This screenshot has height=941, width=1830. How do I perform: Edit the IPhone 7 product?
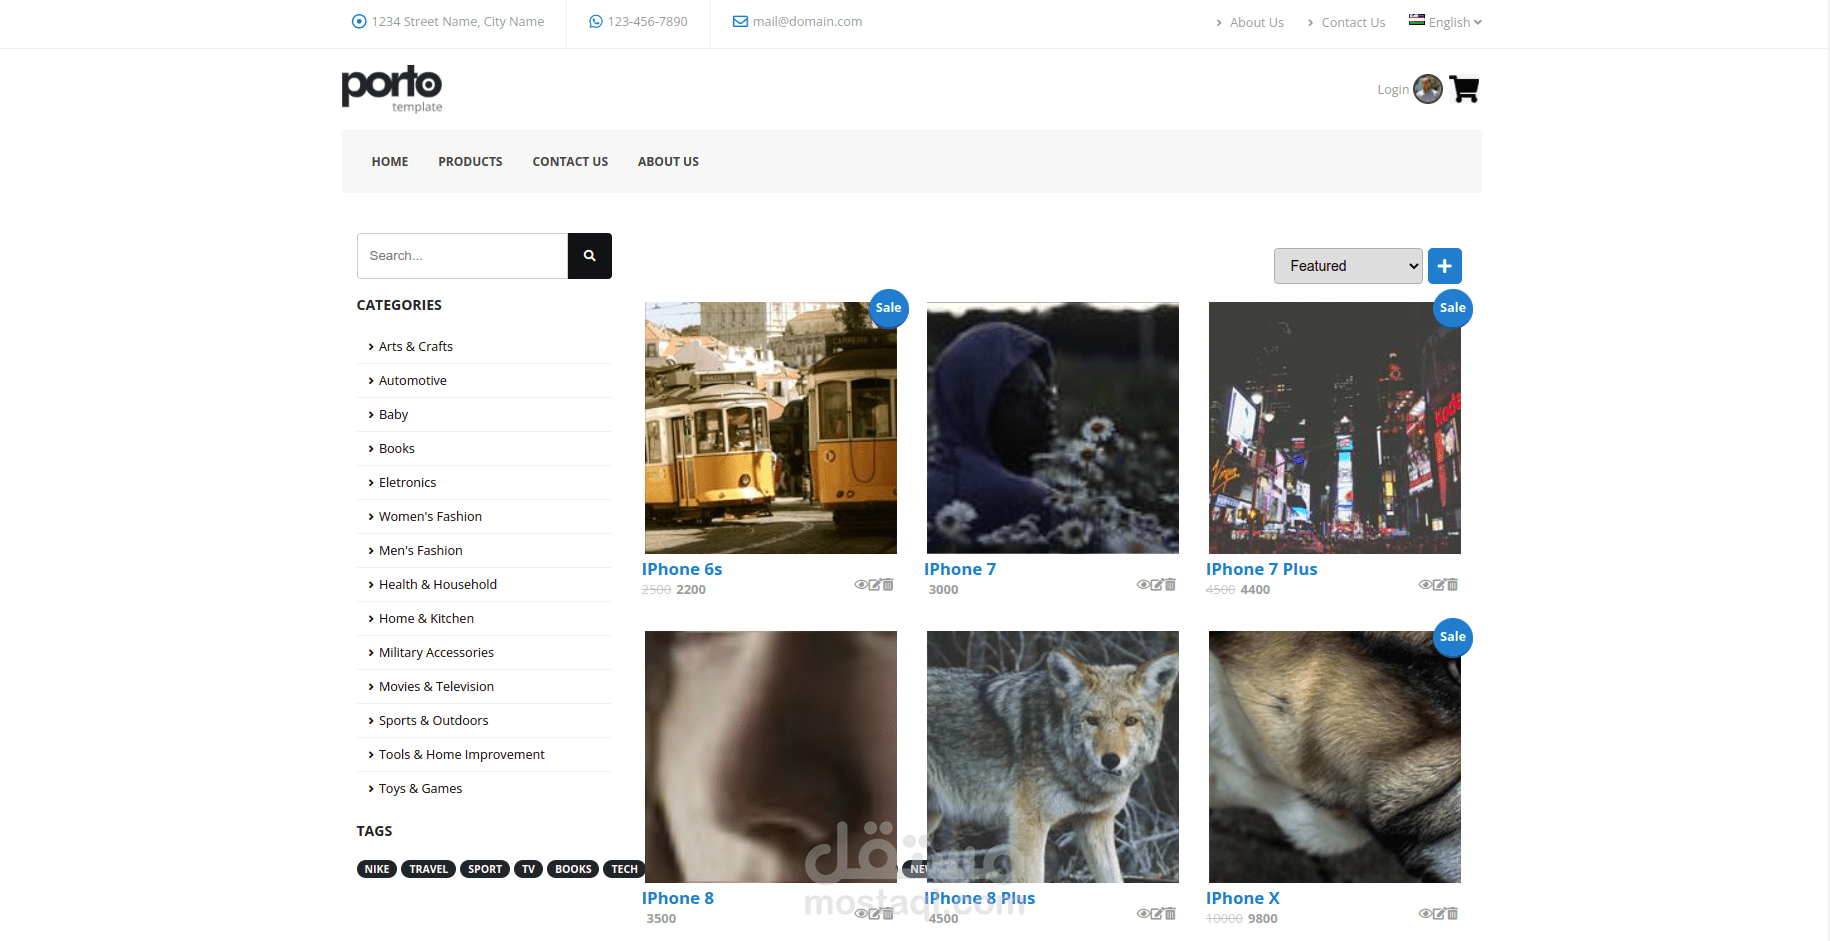tap(1156, 585)
